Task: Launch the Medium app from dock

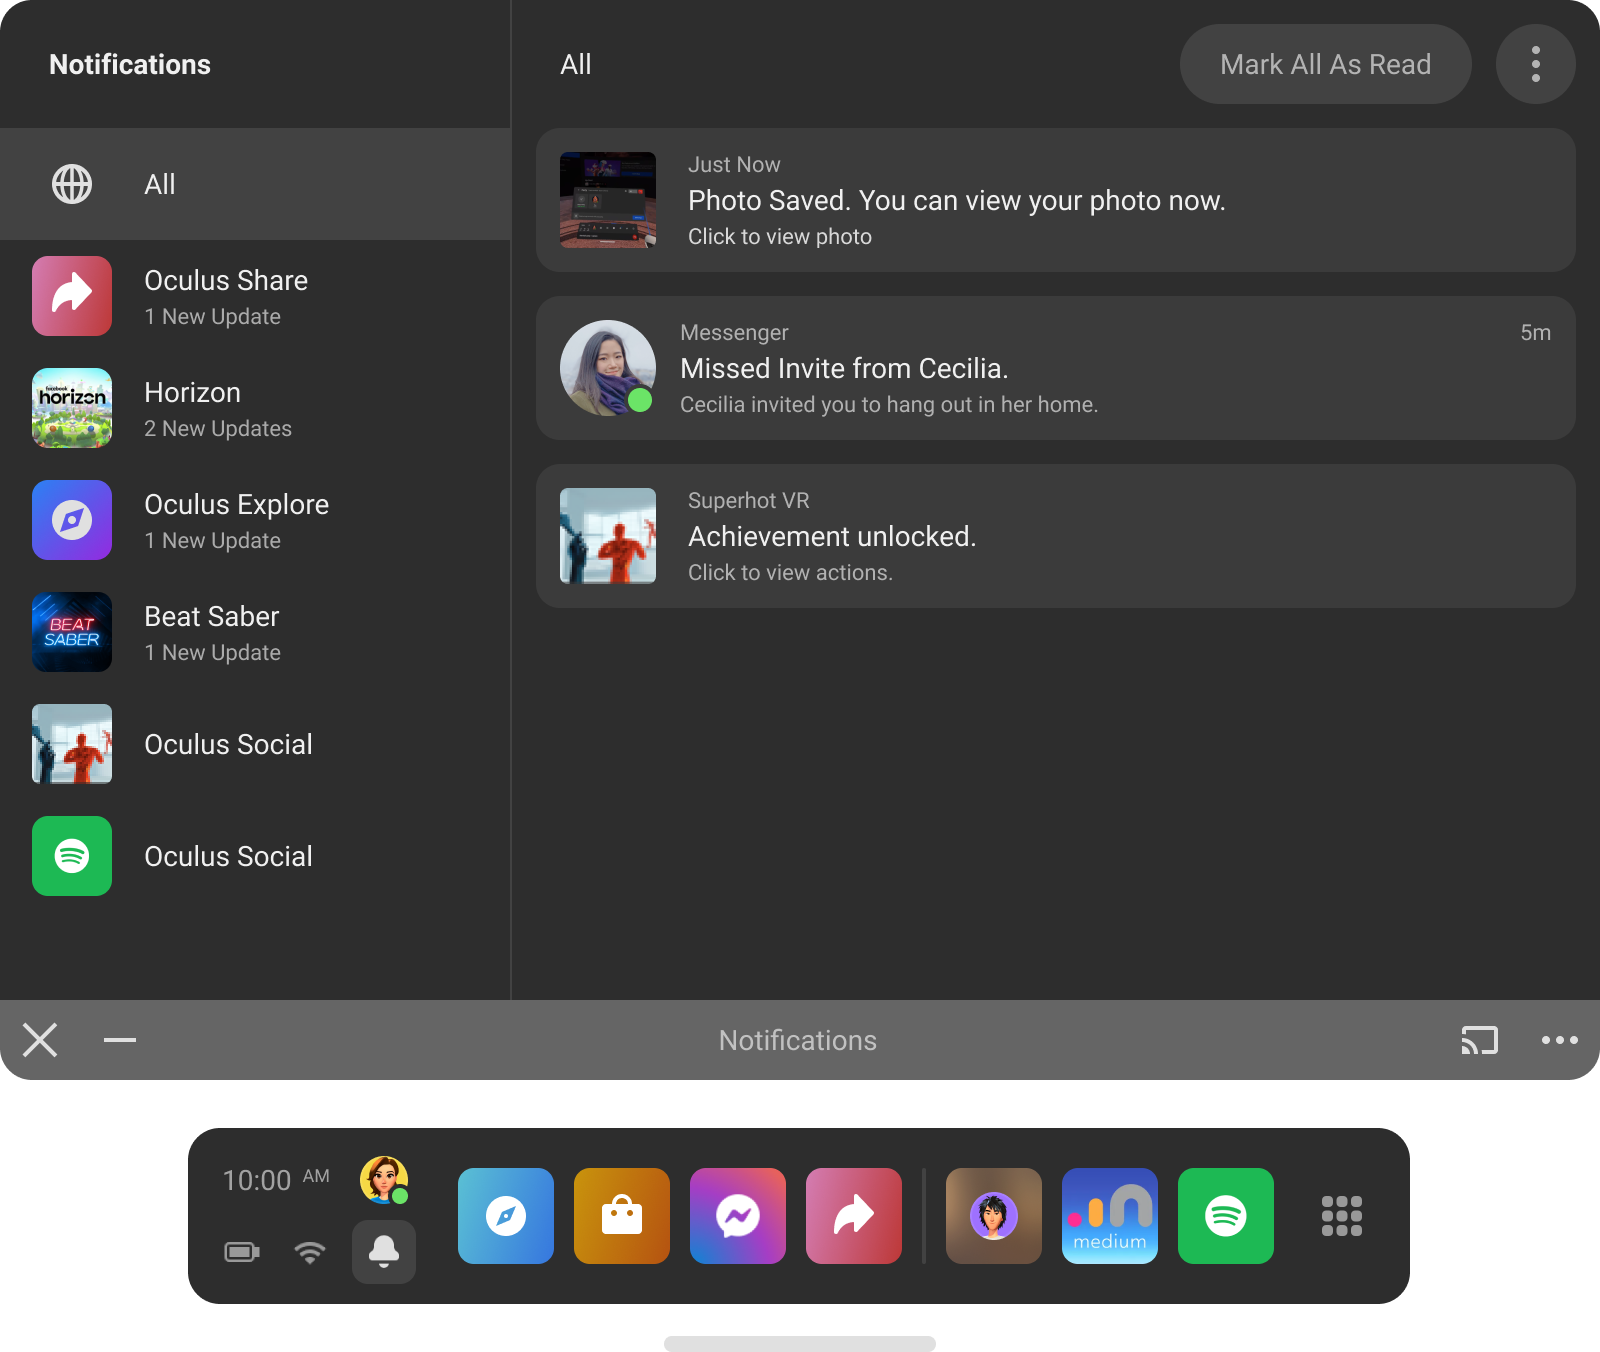Action: click(x=1110, y=1216)
